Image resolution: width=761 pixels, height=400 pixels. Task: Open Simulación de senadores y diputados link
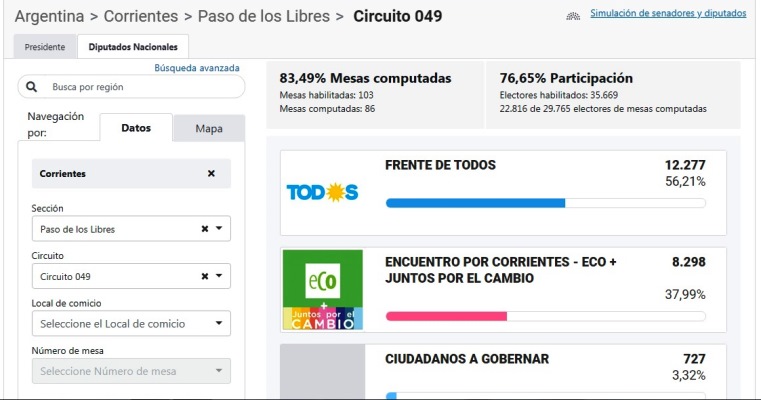click(x=668, y=13)
